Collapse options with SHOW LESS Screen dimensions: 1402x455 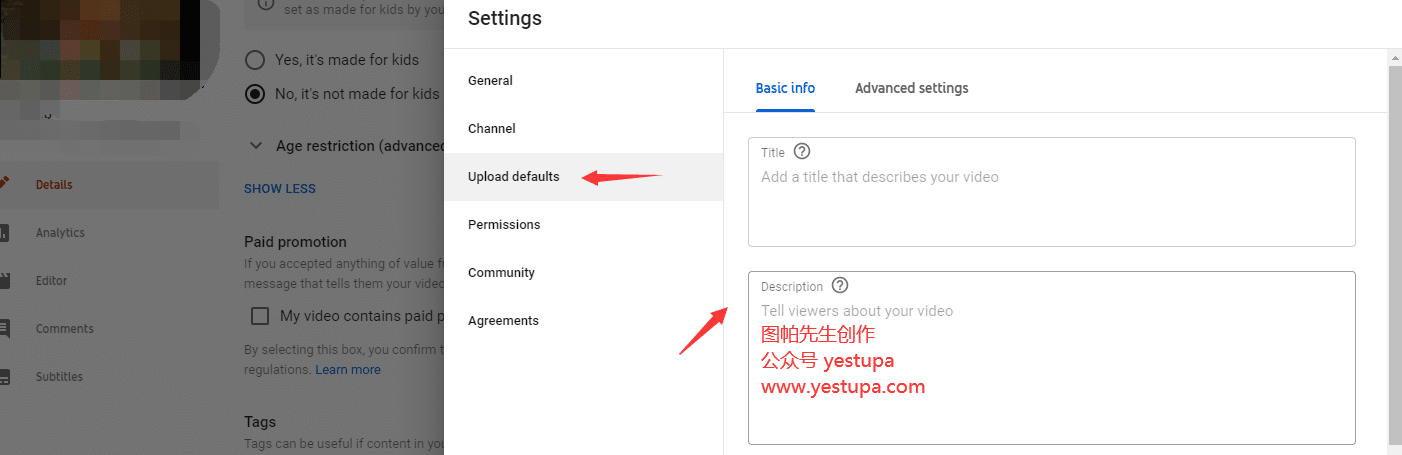click(280, 188)
